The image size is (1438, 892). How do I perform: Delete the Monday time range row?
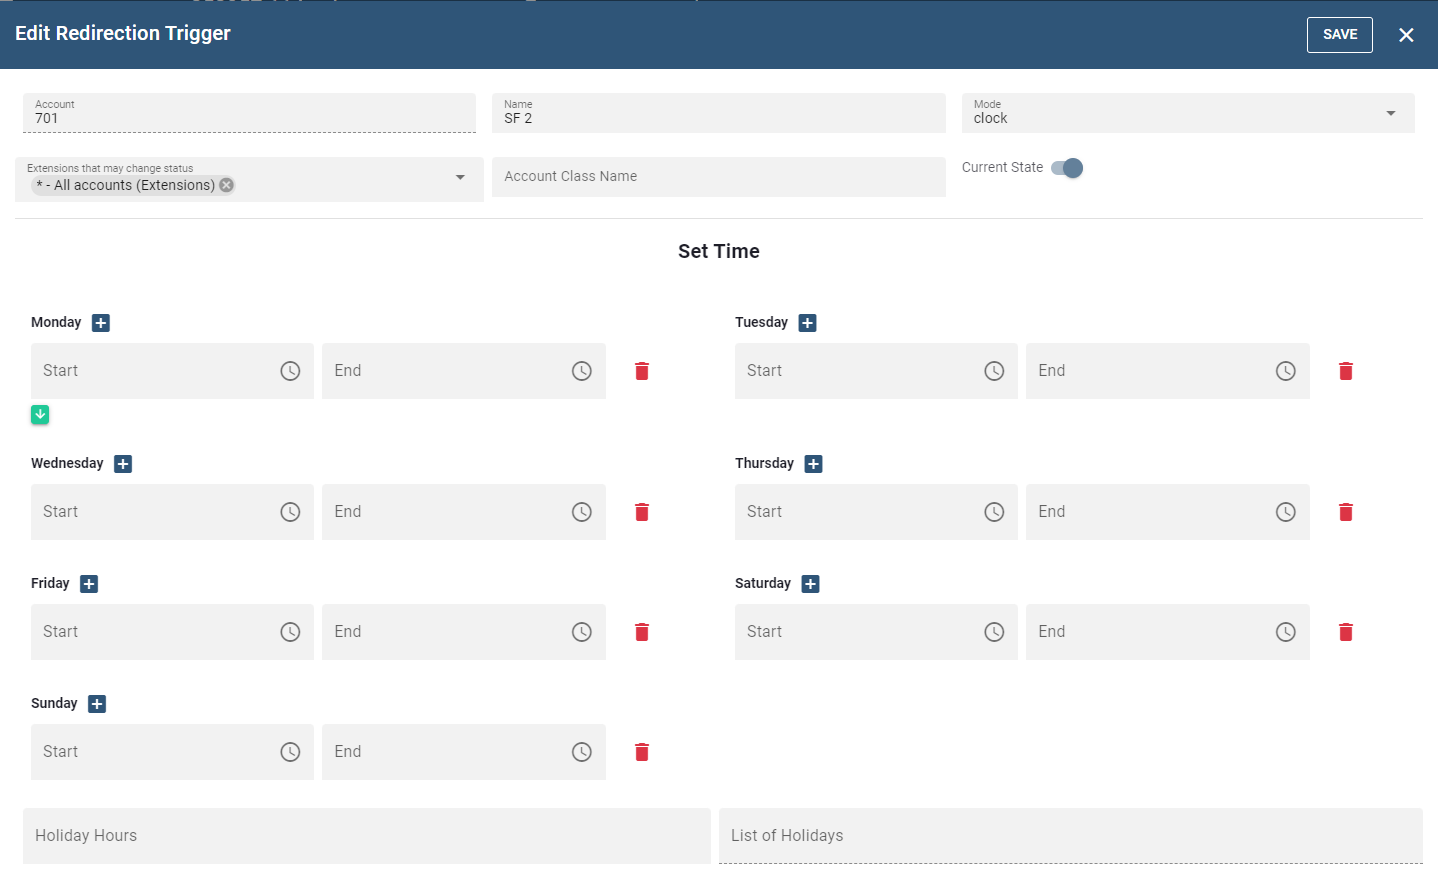pyautogui.click(x=642, y=371)
